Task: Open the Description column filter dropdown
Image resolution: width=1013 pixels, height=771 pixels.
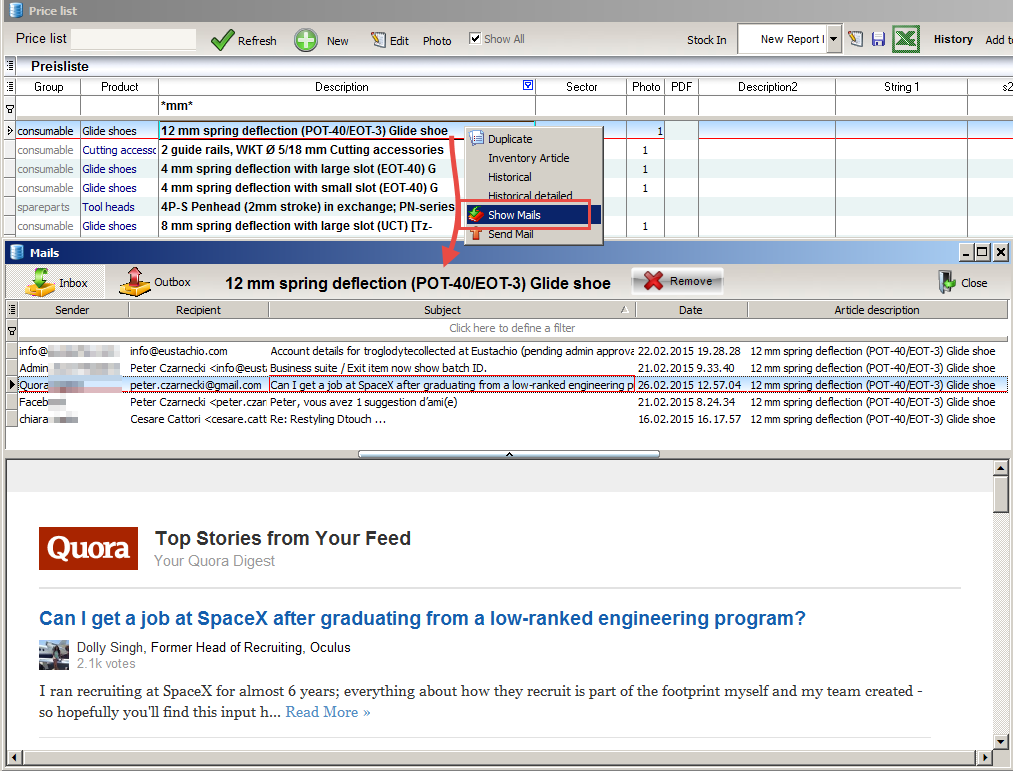Action: (528, 86)
